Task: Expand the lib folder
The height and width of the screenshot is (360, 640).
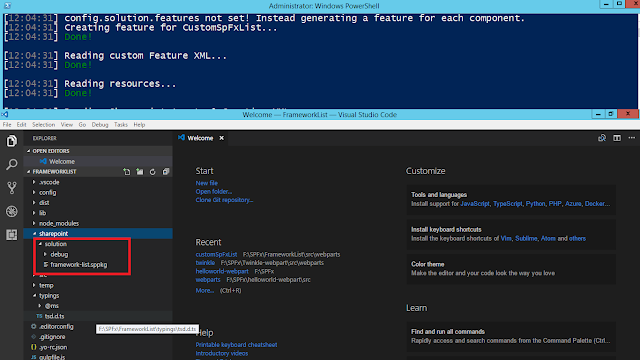Action: click(98, 213)
